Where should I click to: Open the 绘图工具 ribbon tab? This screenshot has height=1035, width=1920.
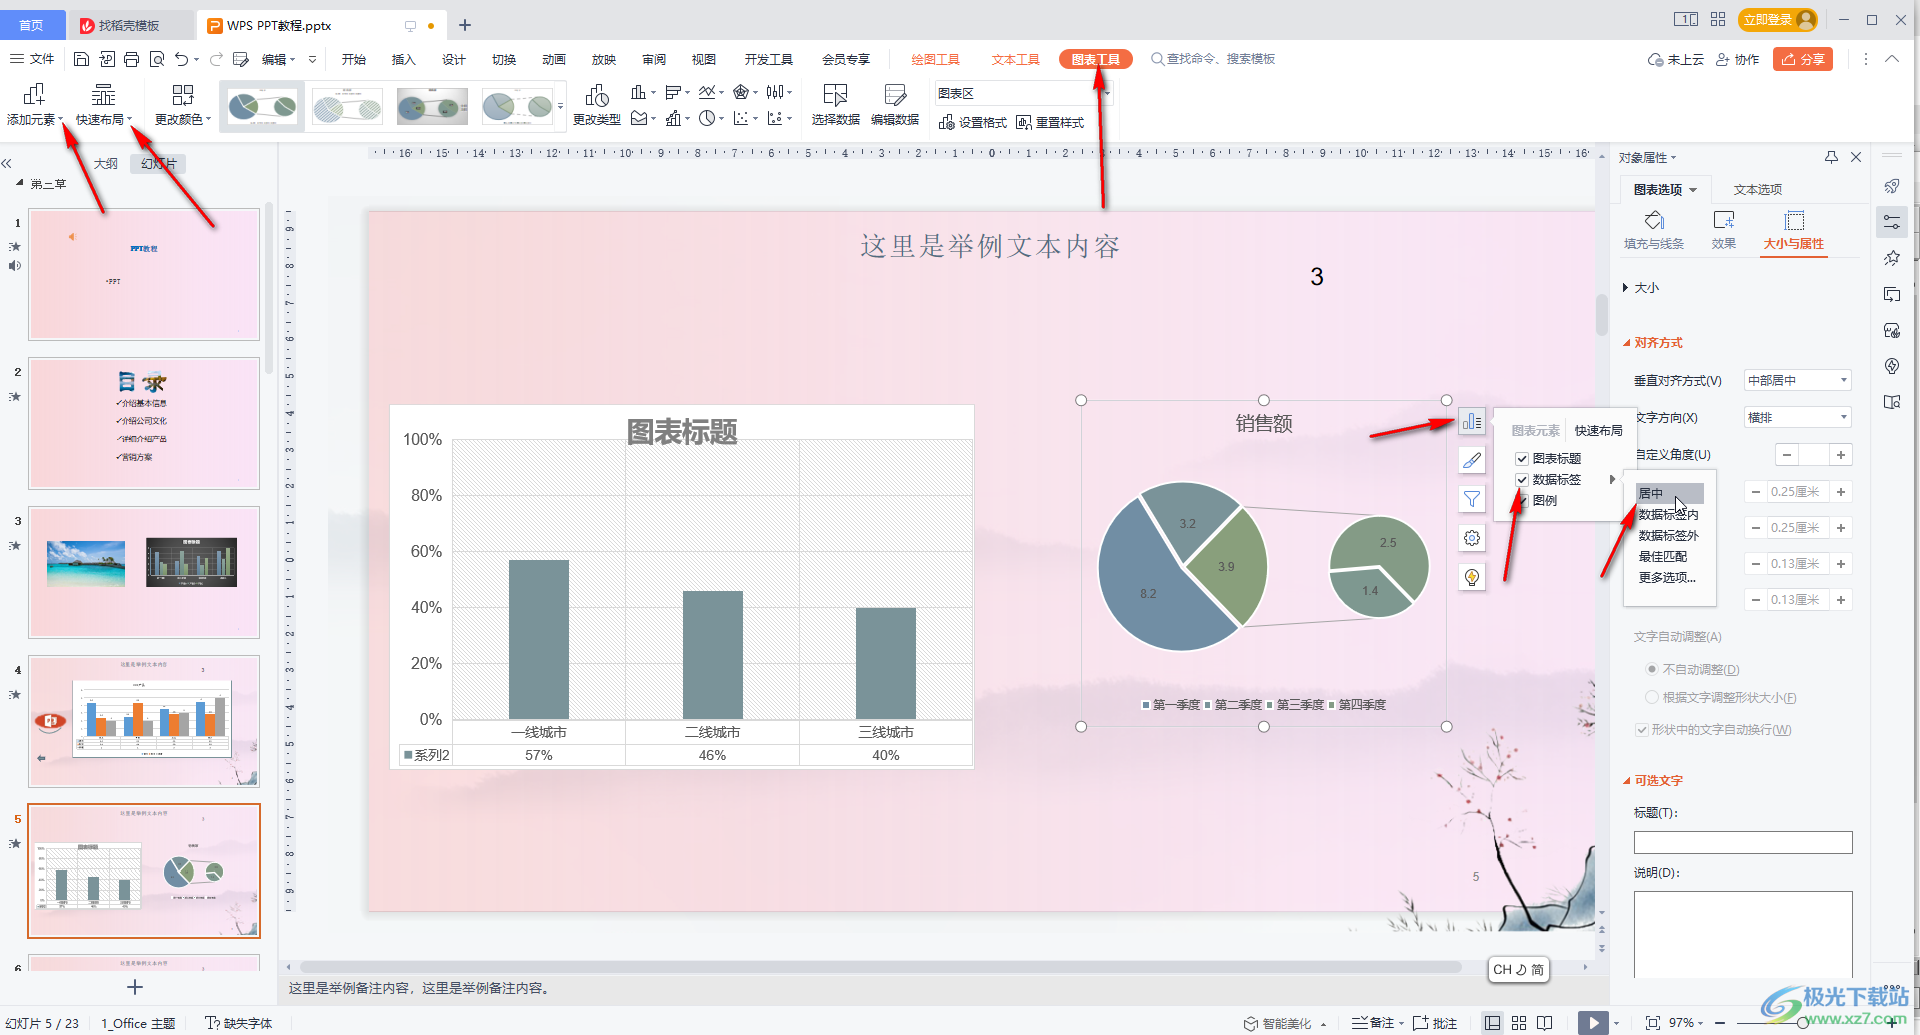pyautogui.click(x=935, y=59)
